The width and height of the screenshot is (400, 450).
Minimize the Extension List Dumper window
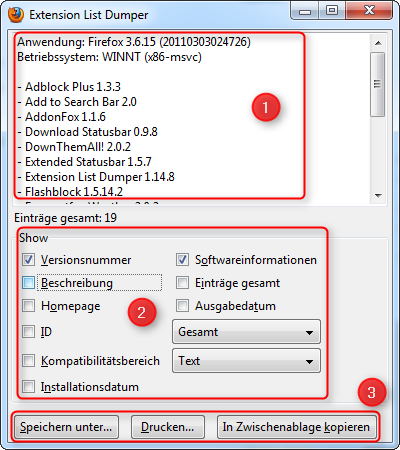tap(305, 11)
